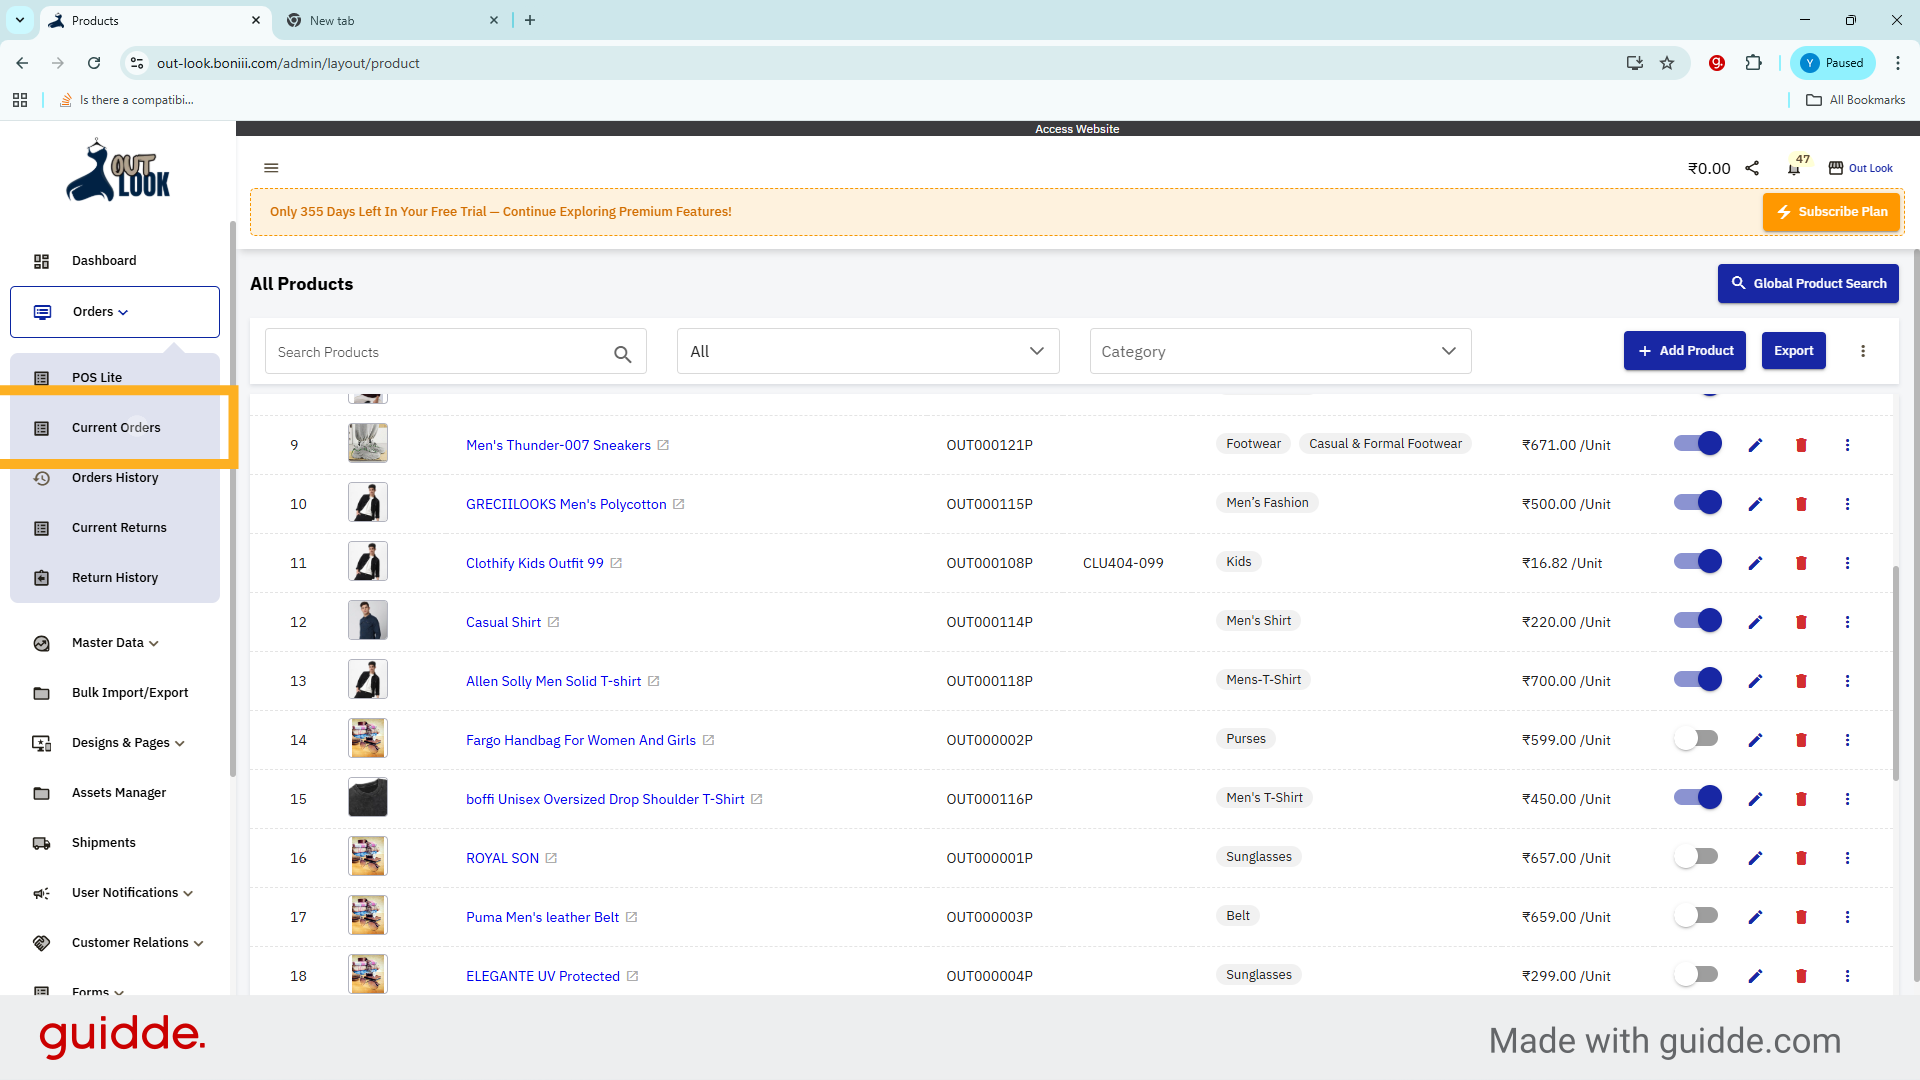1920x1080 pixels.
Task: Edit Casual Shirt with pencil icon
Action: [x=1755, y=622]
